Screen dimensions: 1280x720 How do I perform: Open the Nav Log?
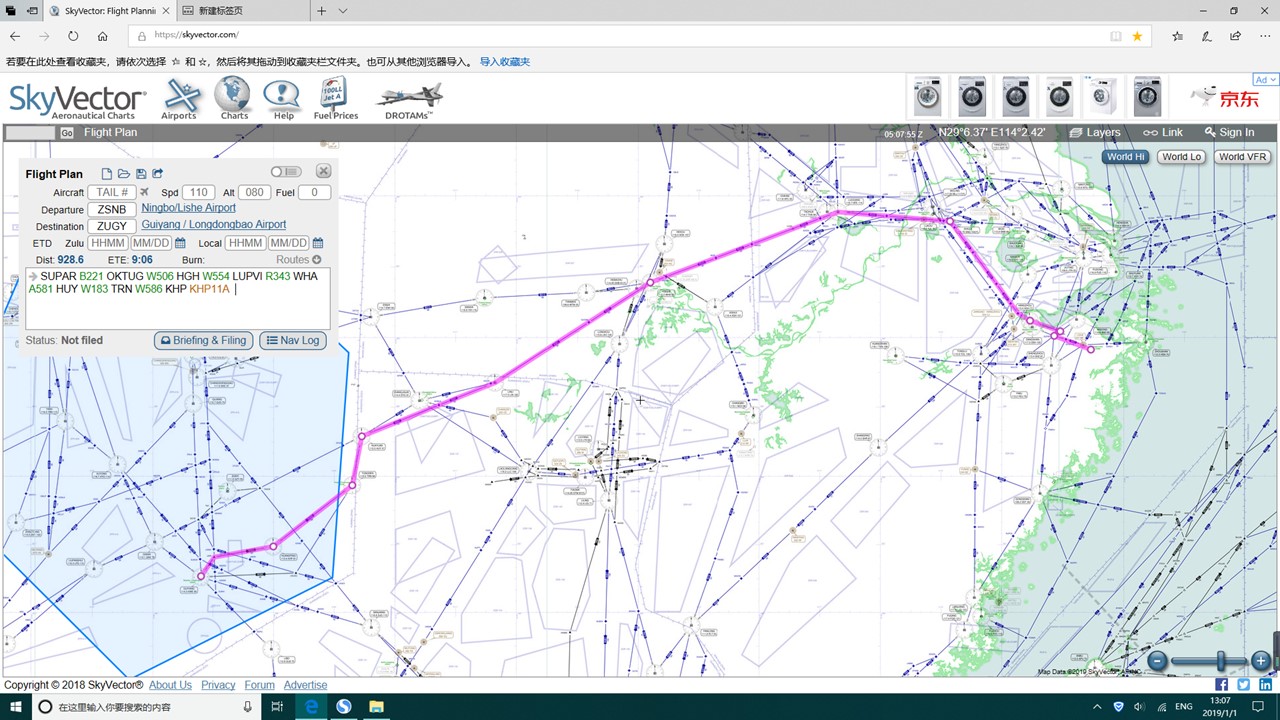pos(293,341)
